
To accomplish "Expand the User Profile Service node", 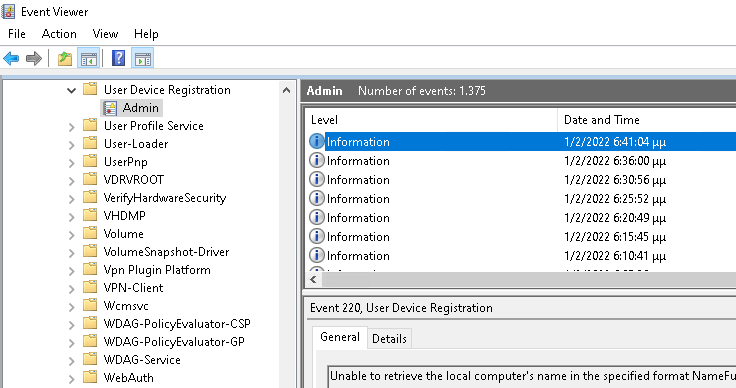I will pyautogui.click(x=71, y=127).
